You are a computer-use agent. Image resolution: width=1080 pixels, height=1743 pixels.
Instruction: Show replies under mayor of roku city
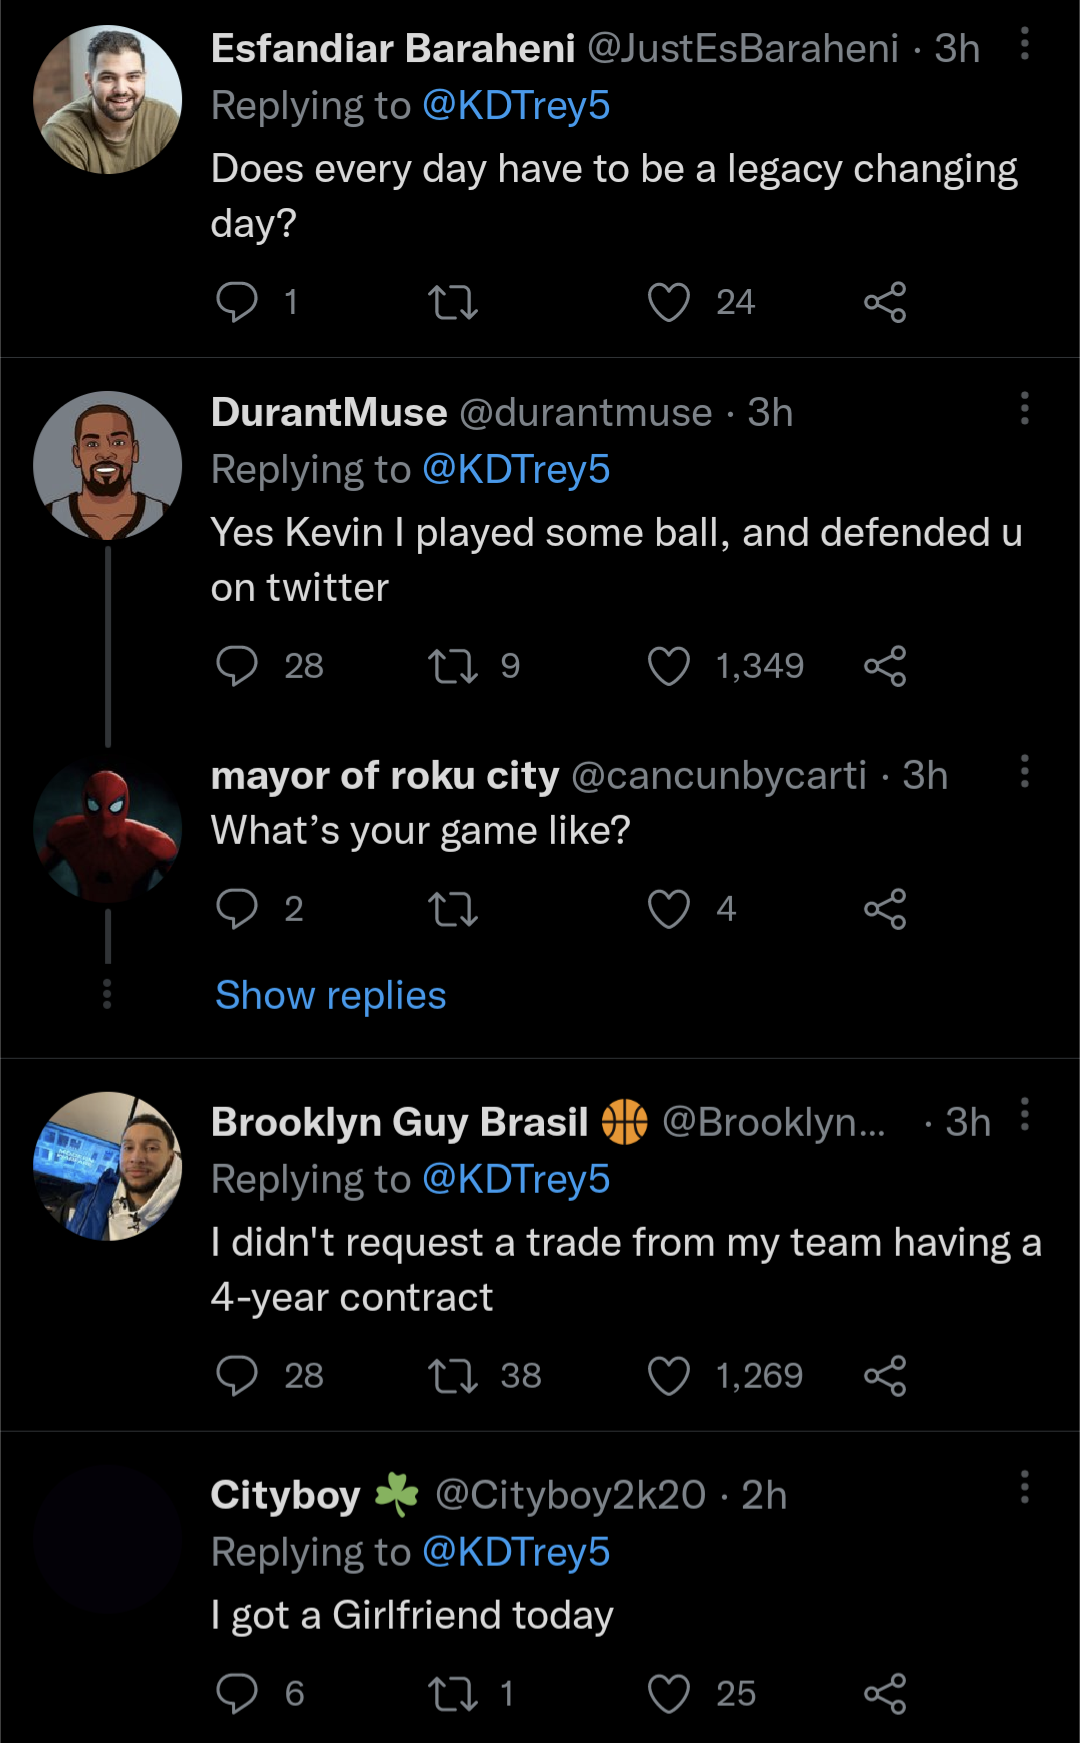[x=331, y=995]
